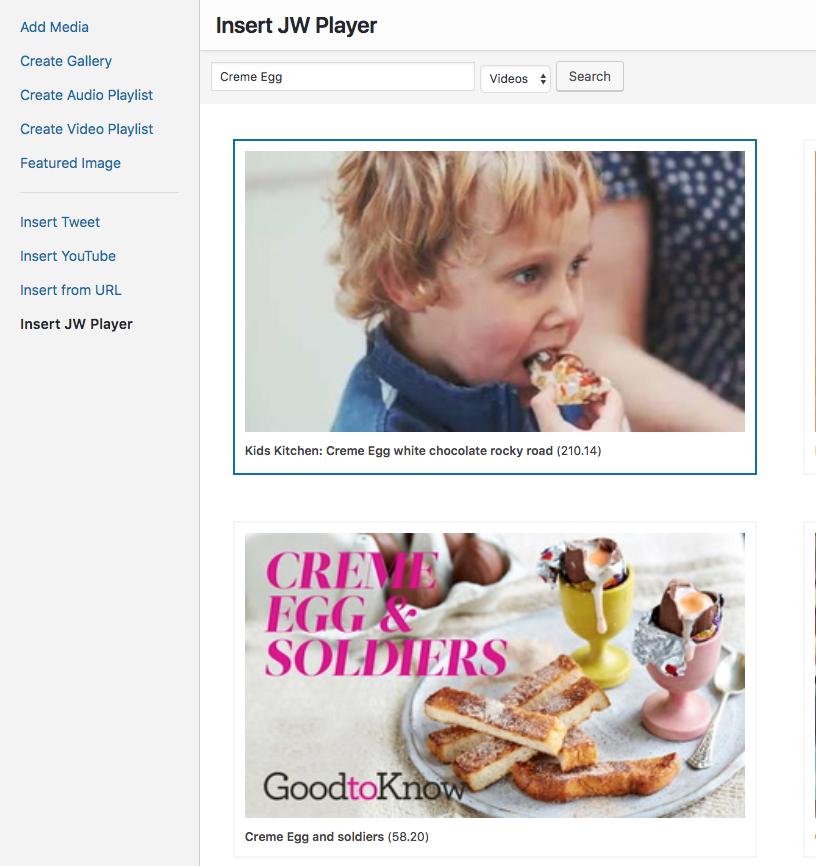
Task: Open Insert YouTube panel
Action: (x=68, y=256)
